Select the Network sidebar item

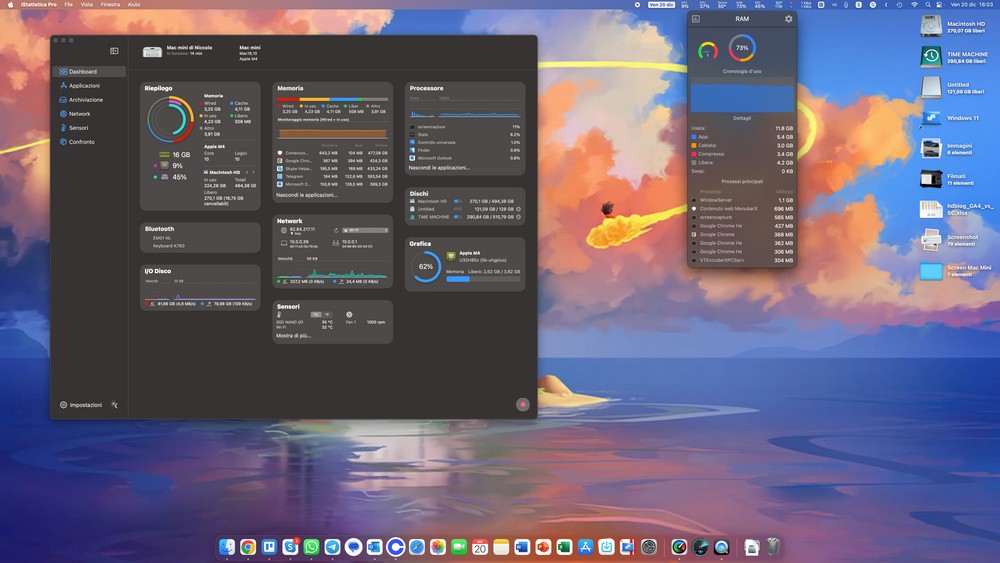79,114
